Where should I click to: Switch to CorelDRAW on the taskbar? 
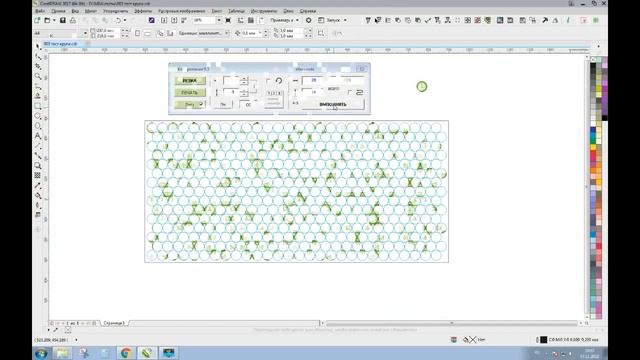point(147,353)
